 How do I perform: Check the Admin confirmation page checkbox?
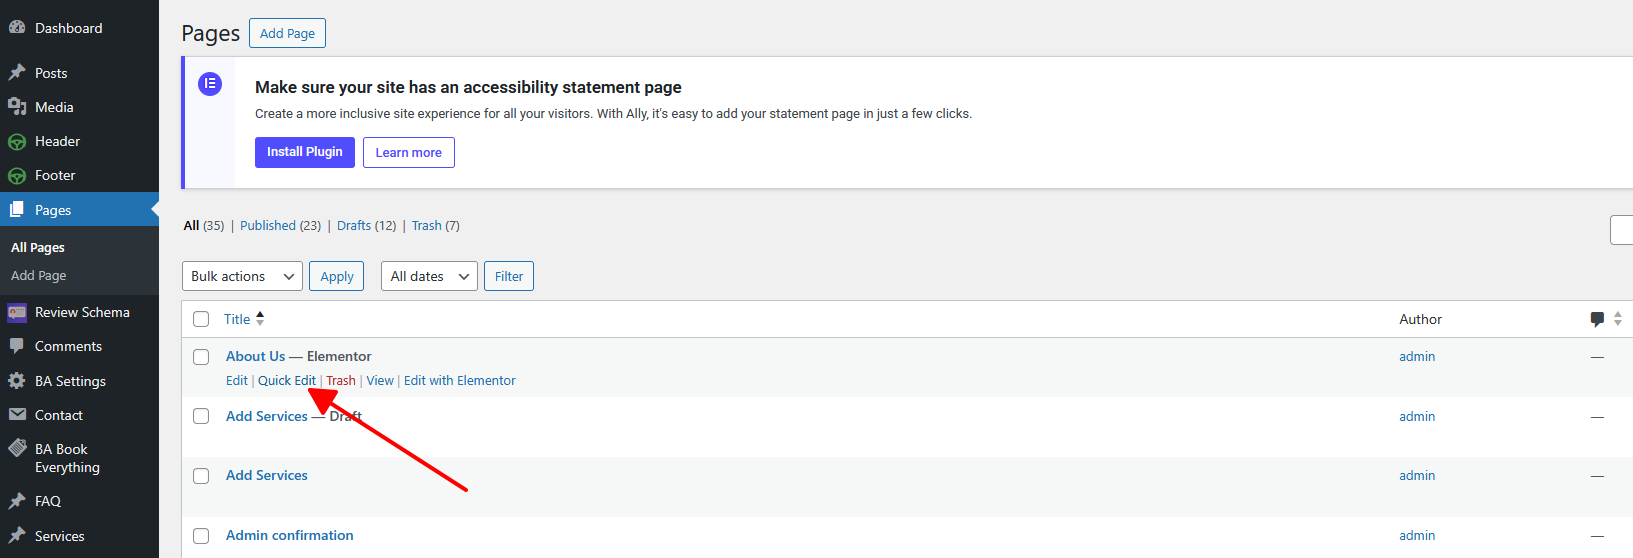pyautogui.click(x=201, y=536)
